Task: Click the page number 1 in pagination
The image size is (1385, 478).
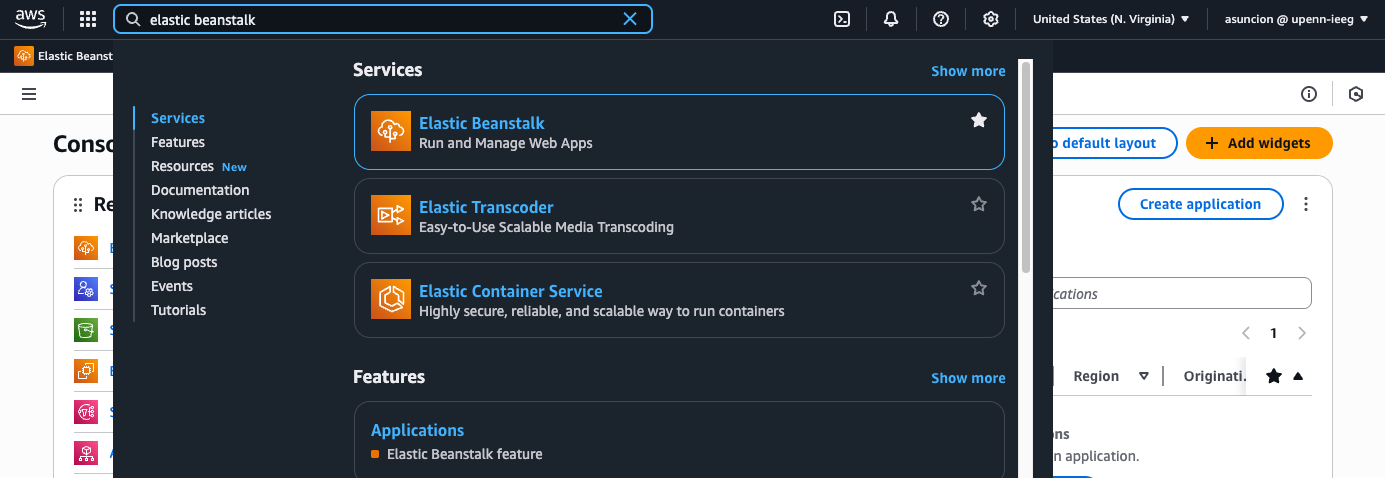Action: [x=1273, y=333]
